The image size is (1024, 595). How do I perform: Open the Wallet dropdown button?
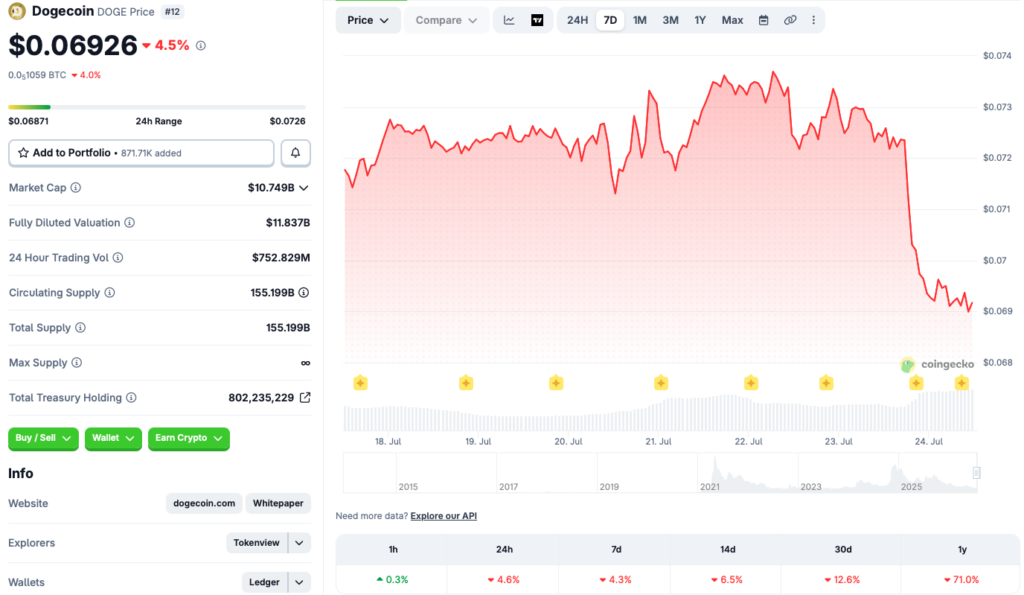(113, 438)
